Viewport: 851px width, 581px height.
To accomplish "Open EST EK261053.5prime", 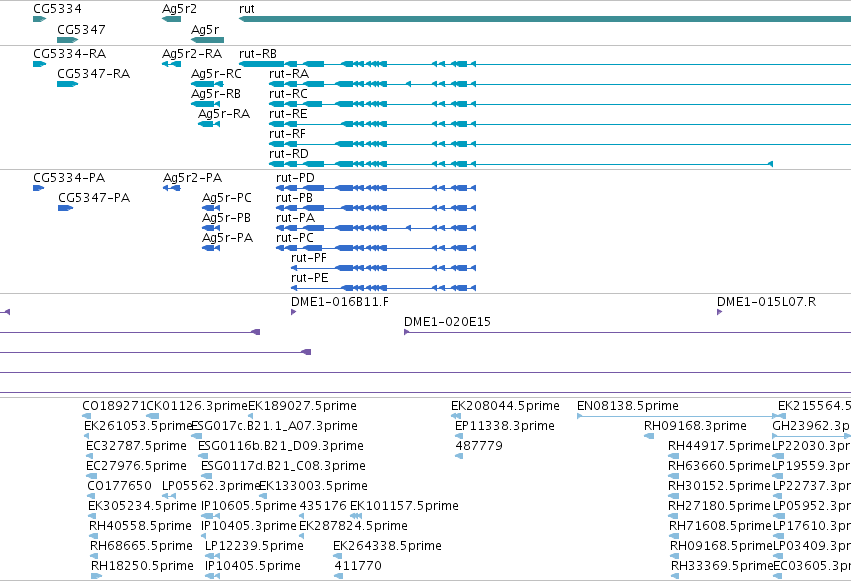I will click(138, 426).
